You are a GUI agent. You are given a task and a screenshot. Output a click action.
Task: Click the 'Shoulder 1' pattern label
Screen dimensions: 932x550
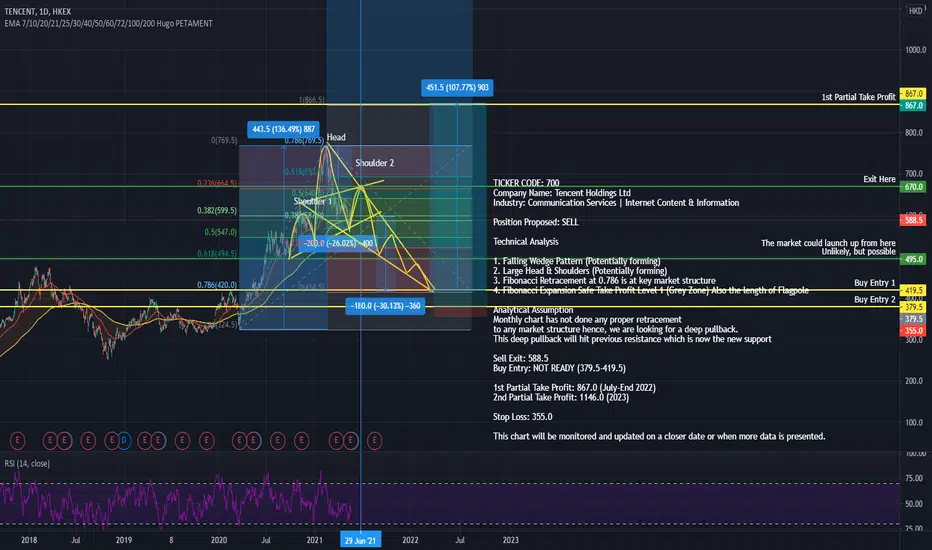coord(313,202)
